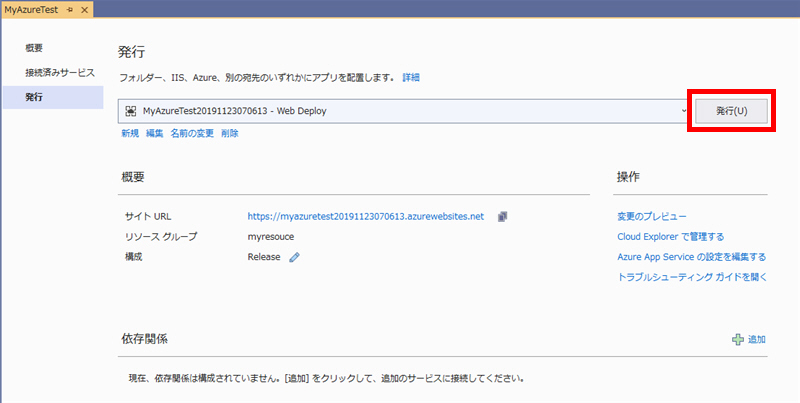Click the green plus add dependency icon
The image size is (800, 403).
coord(738,339)
